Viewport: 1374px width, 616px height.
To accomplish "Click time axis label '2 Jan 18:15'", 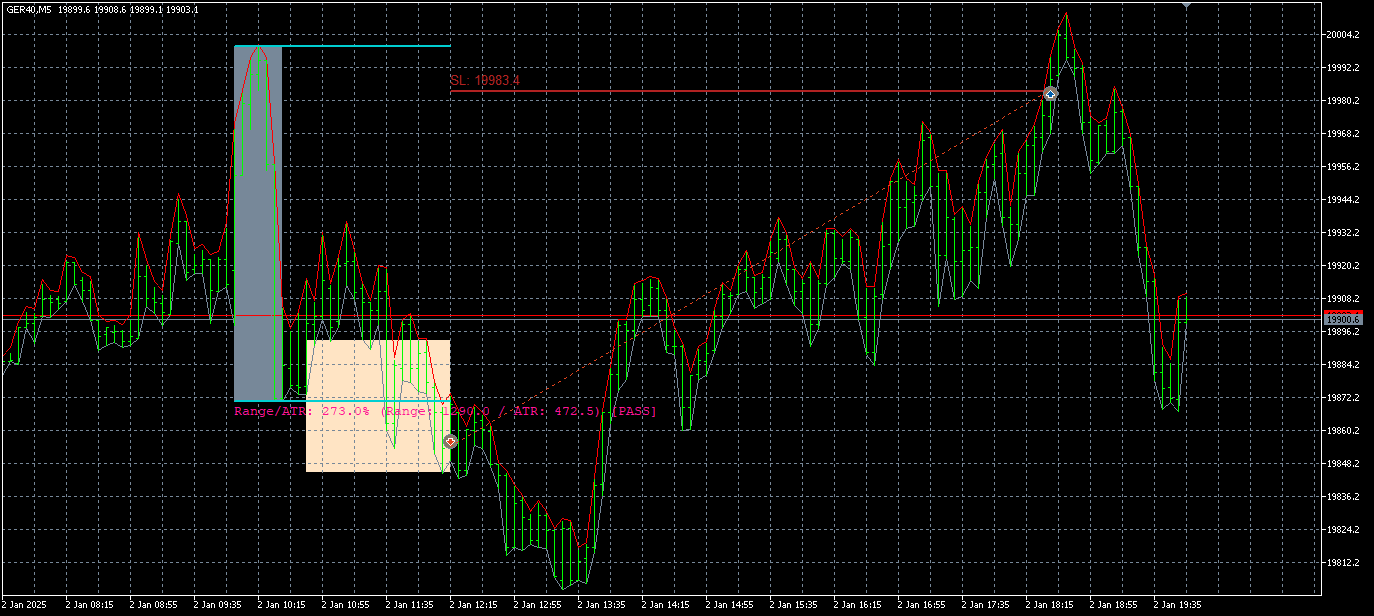I will tap(1049, 605).
